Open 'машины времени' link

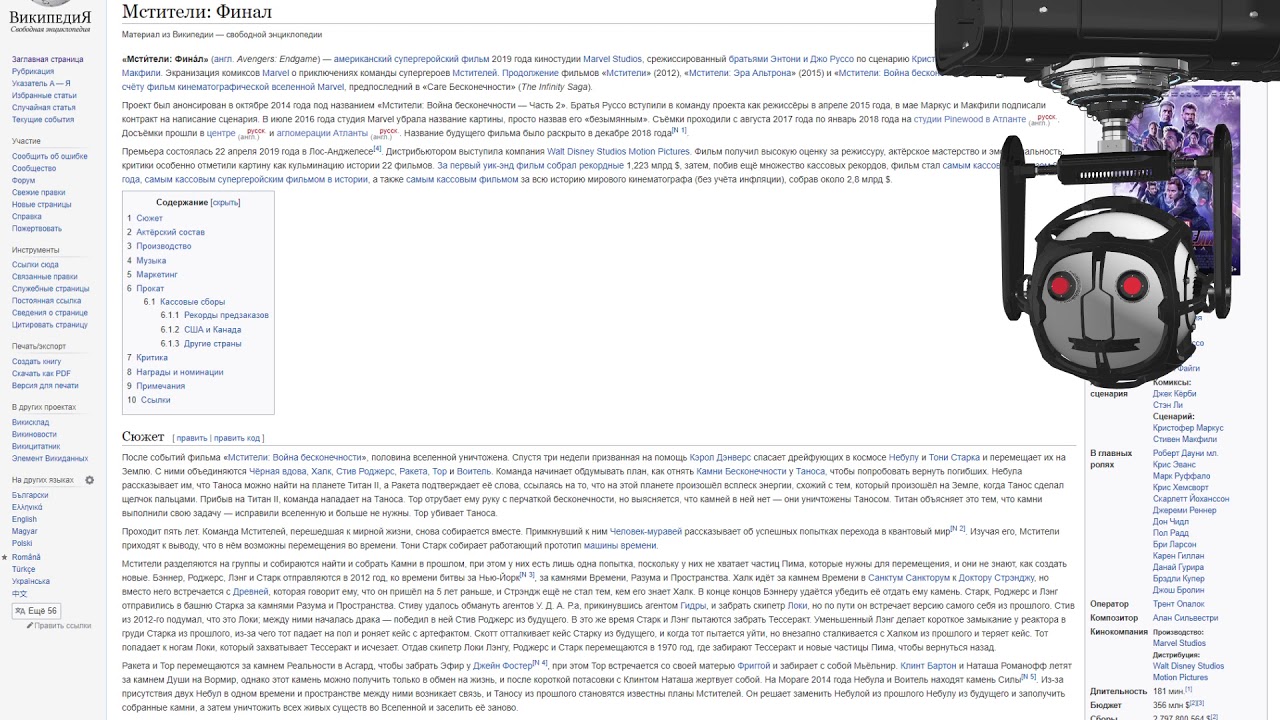tap(620, 545)
